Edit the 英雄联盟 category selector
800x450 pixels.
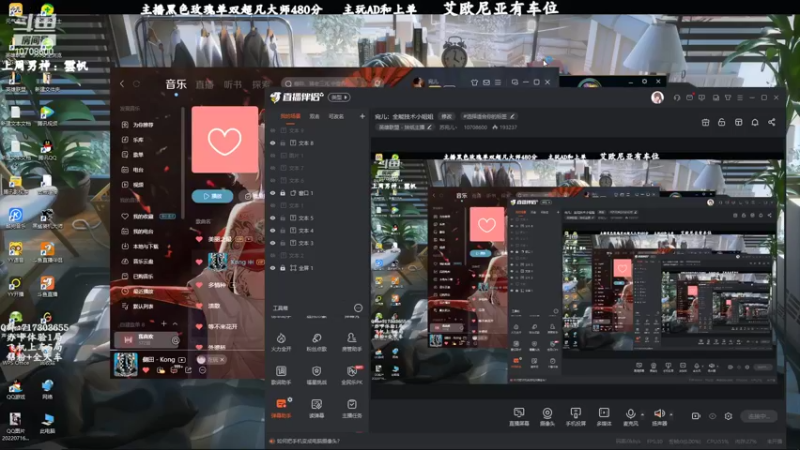pyautogui.click(x=406, y=127)
